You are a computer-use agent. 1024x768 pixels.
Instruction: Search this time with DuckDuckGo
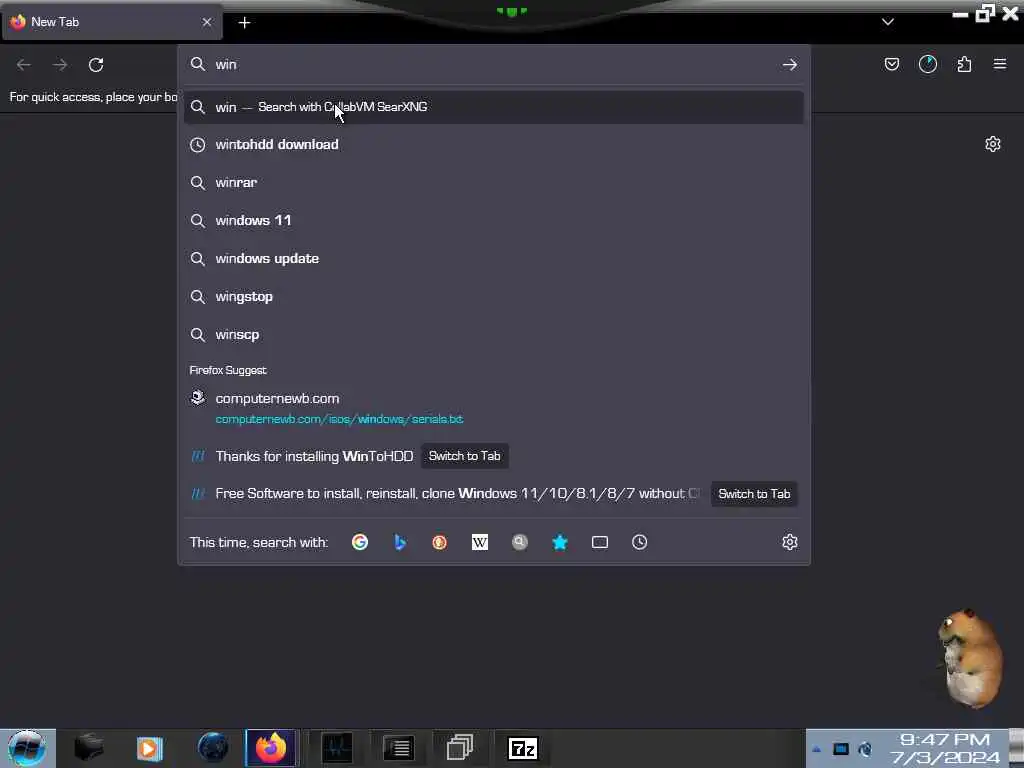point(440,542)
